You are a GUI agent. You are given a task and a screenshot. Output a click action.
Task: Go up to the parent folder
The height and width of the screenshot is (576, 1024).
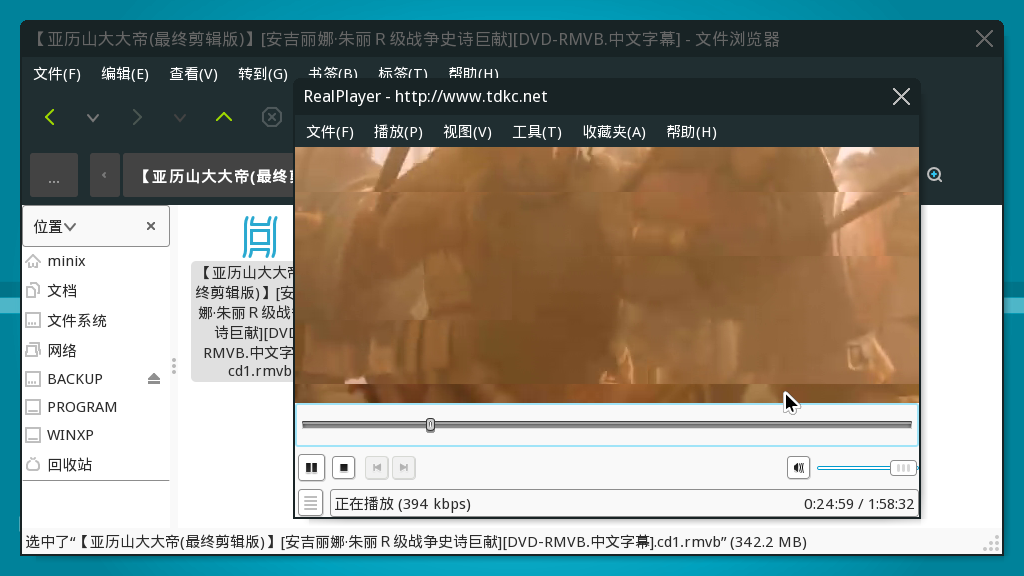tap(224, 117)
